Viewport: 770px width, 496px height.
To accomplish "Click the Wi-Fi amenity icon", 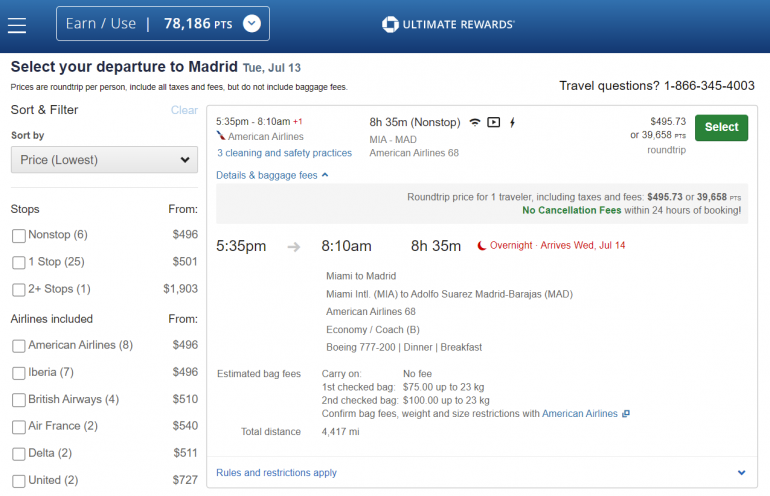I will (x=474, y=123).
